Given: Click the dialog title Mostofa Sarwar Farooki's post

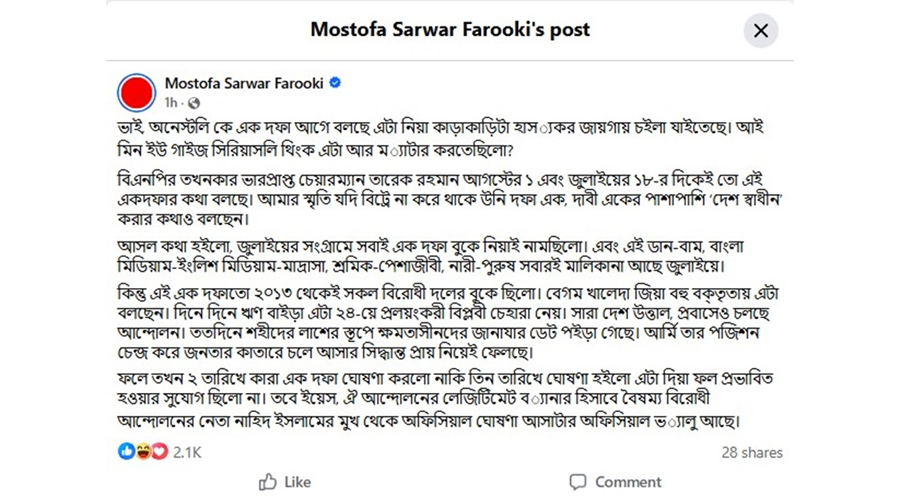Looking at the screenshot, I should 450,29.
